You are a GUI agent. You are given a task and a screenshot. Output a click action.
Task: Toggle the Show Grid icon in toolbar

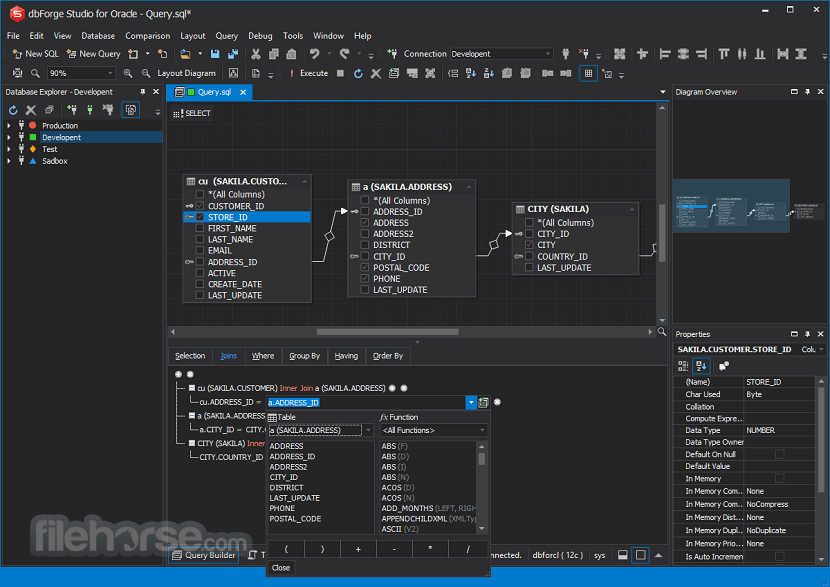588,73
